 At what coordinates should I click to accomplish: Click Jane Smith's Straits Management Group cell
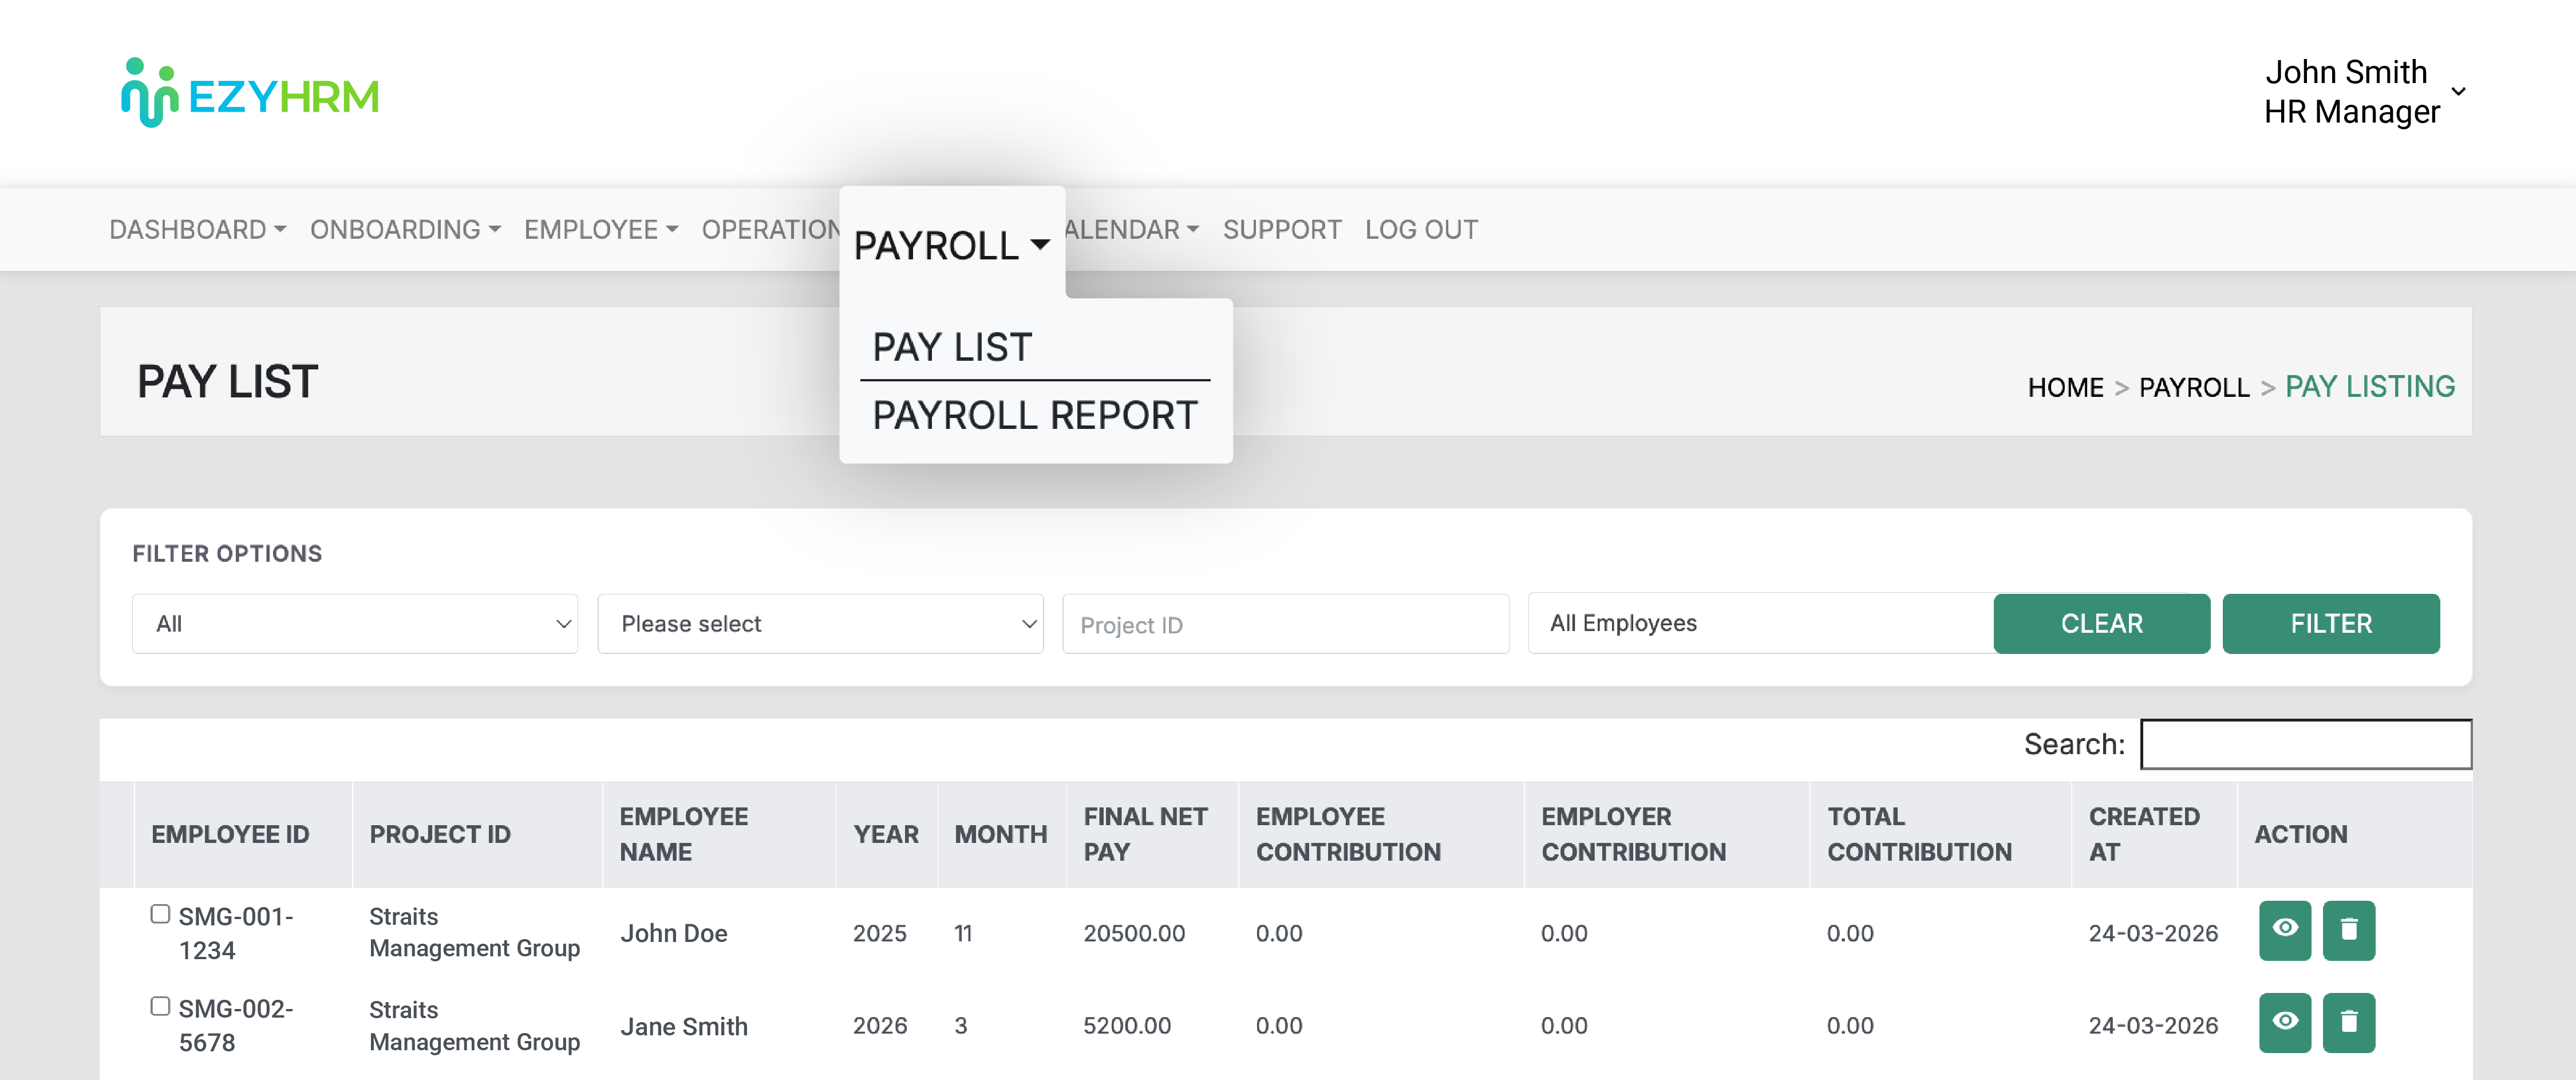[x=474, y=1026]
